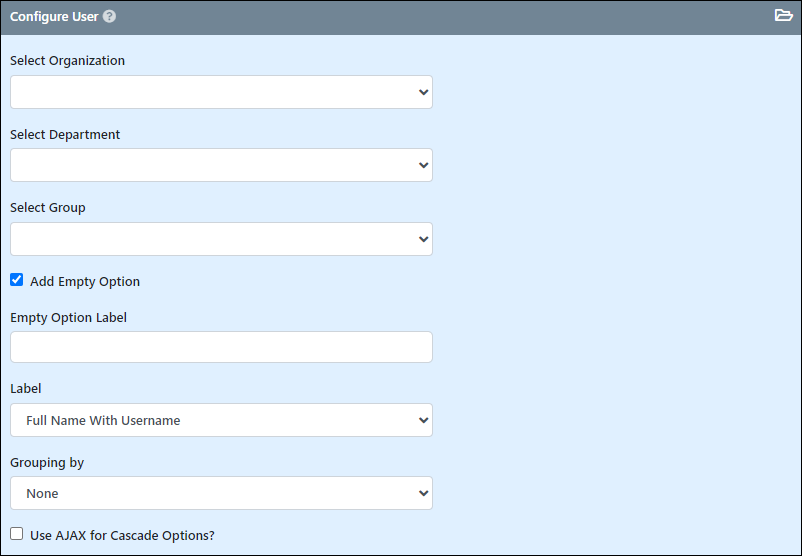Open the Select Department dropdown

point(221,165)
